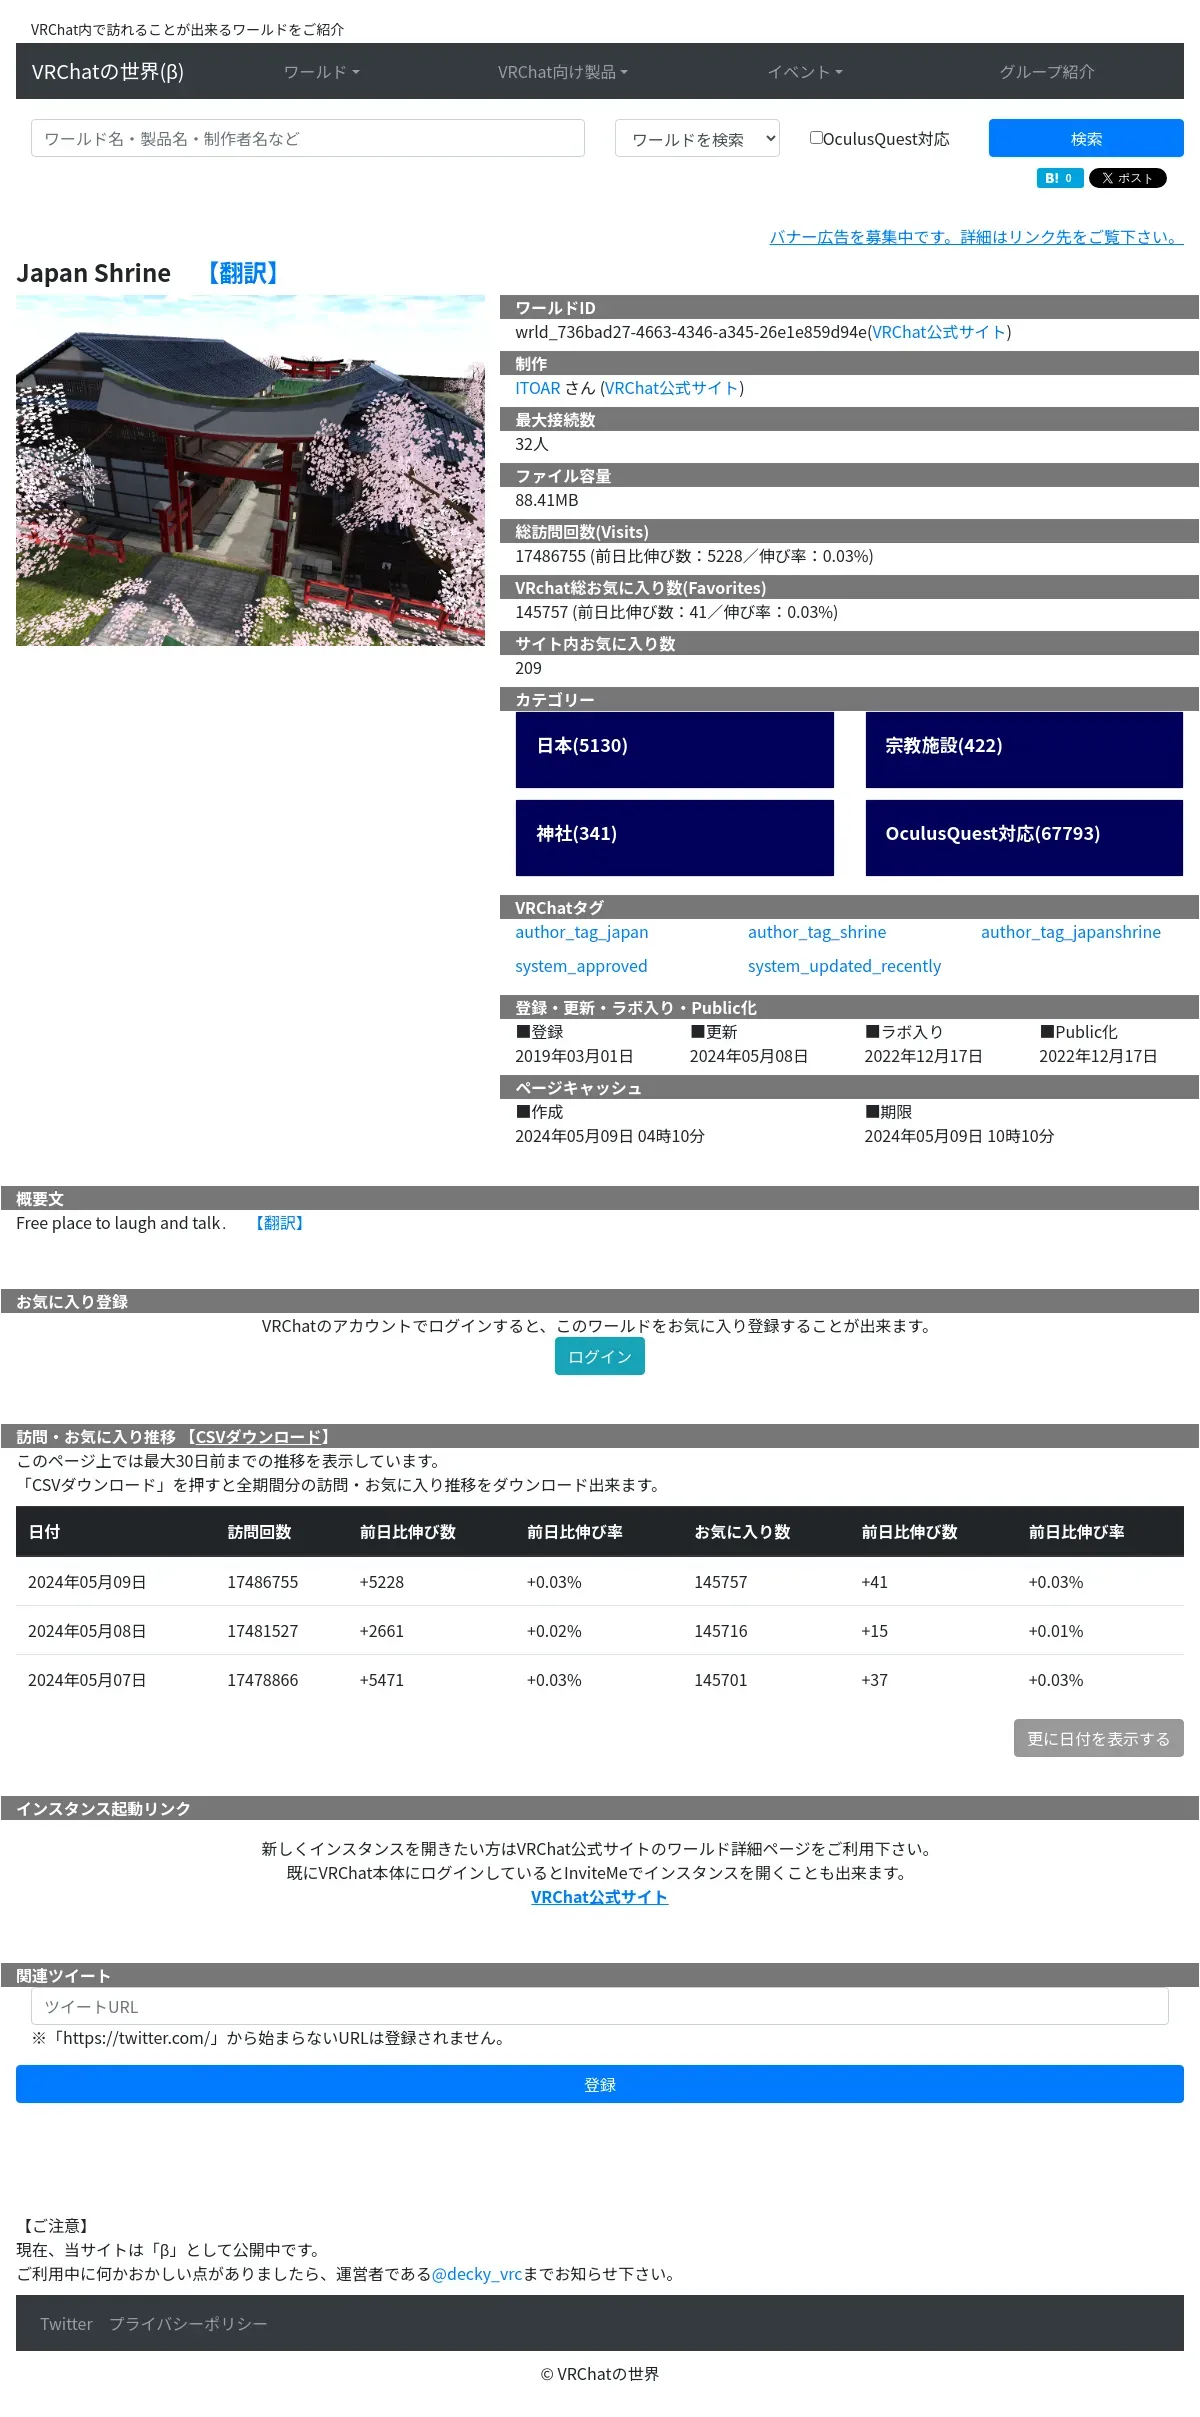This screenshot has height=2417, width=1200.
Task: Toggle the OculusQuest対応 checkbox
Action: tap(816, 138)
